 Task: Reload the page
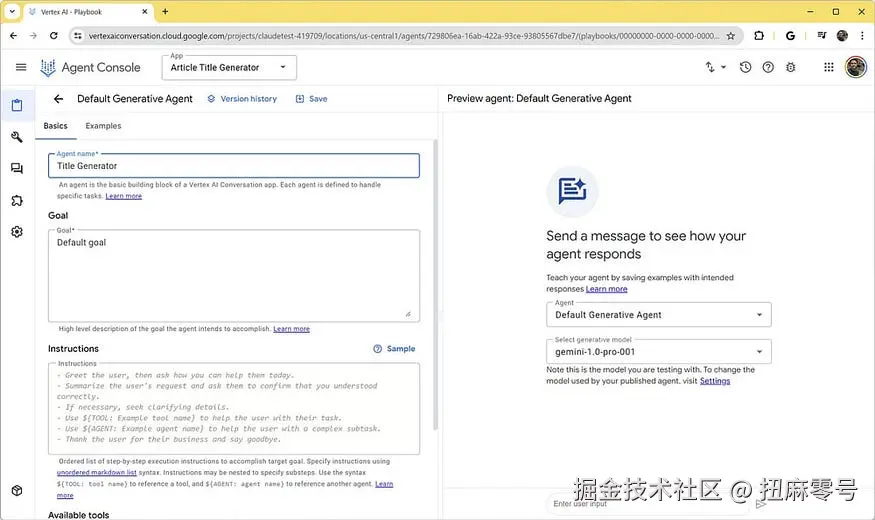pyautogui.click(x=54, y=36)
